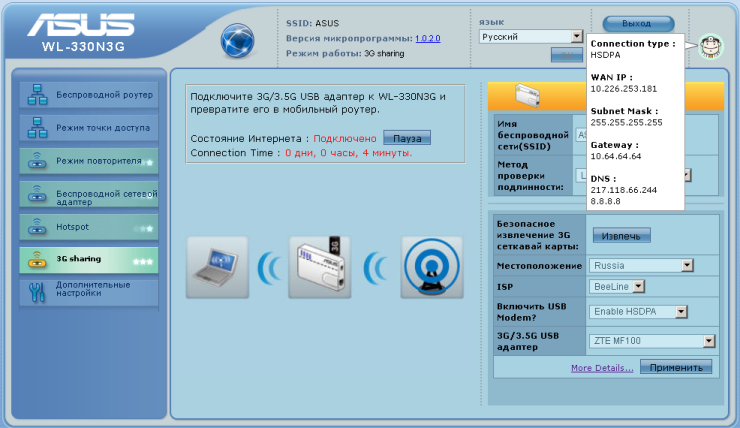Click the ASUS logo
The image size is (740, 428).
coord(81,25)
